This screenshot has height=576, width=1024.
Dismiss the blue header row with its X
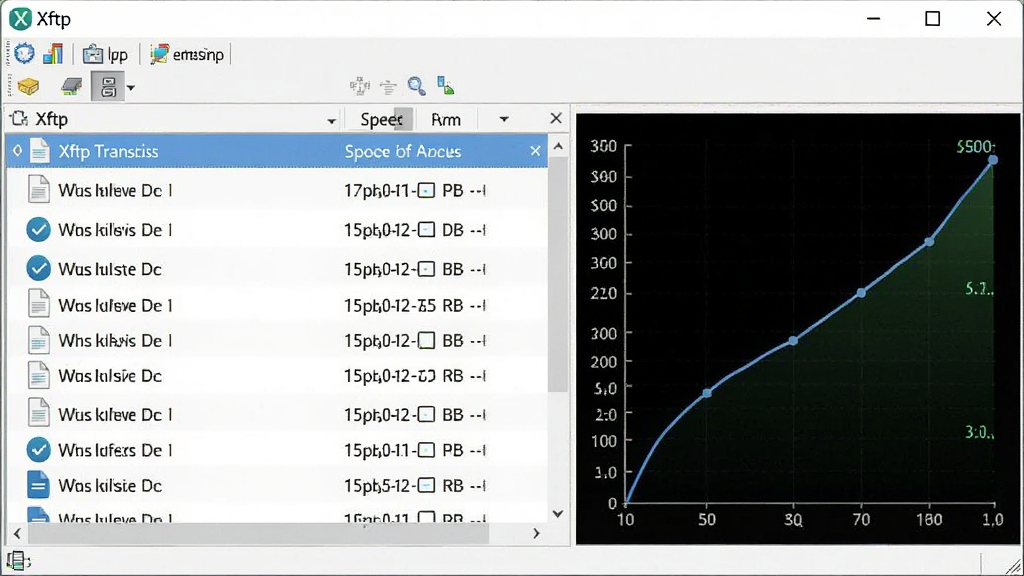pyautogui.click(x=535, y=151)
